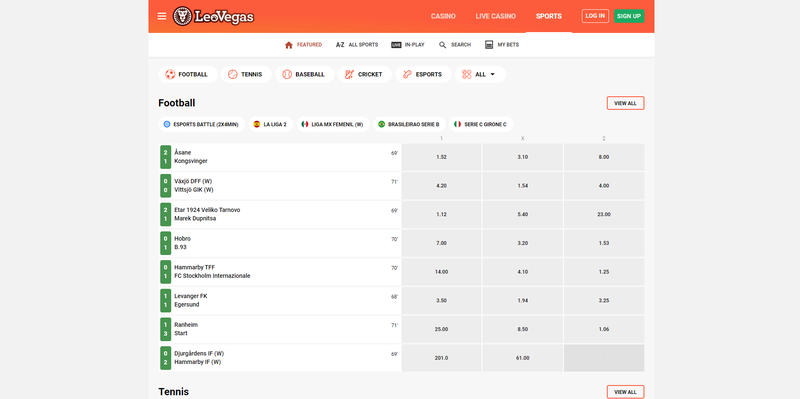800x399 pixels.
Task: Select FC Stockholm Internazionale odds 1.25
Action: (604, 272)
